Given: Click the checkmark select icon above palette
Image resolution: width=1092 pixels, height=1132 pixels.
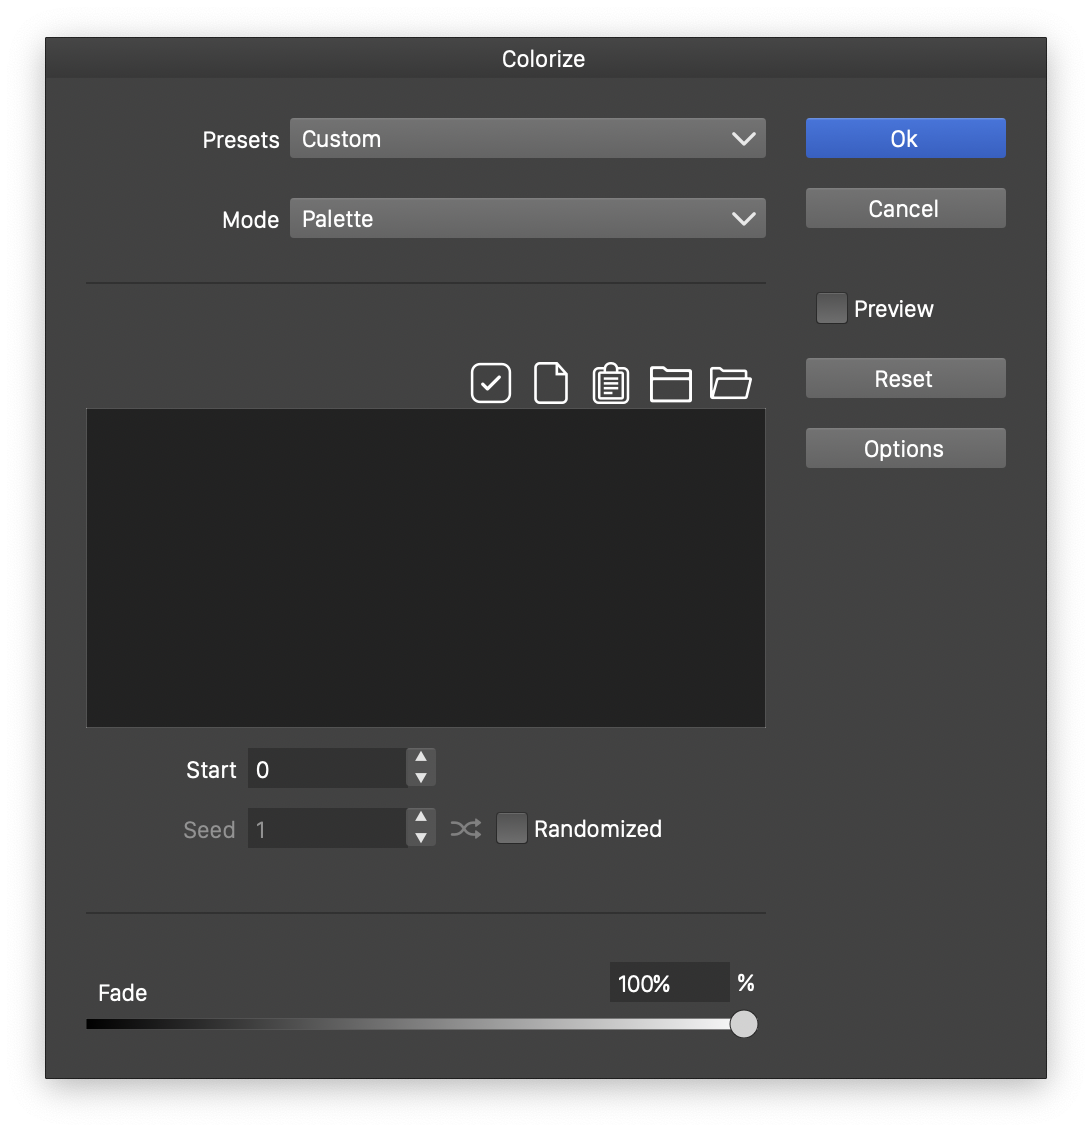Looking at the screenshot, I should 491,383.
